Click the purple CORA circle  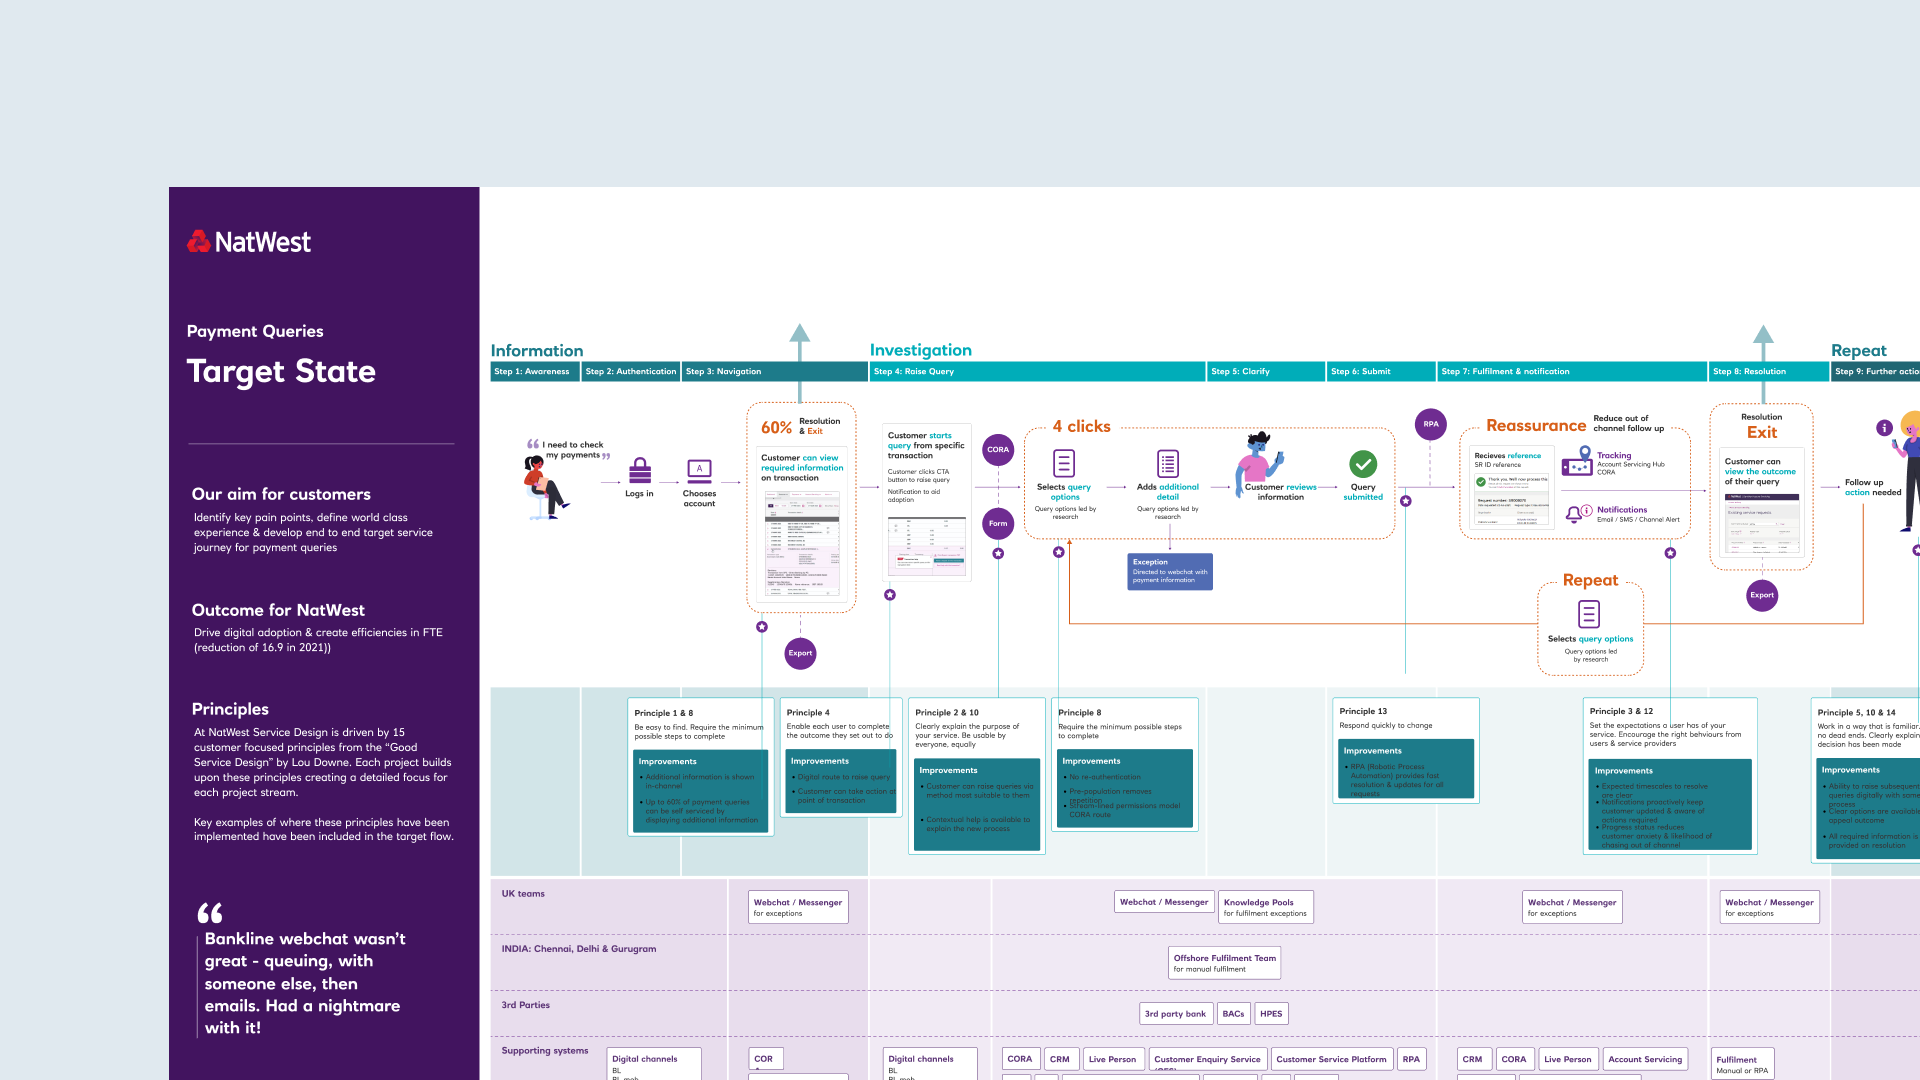coord(998,450)
